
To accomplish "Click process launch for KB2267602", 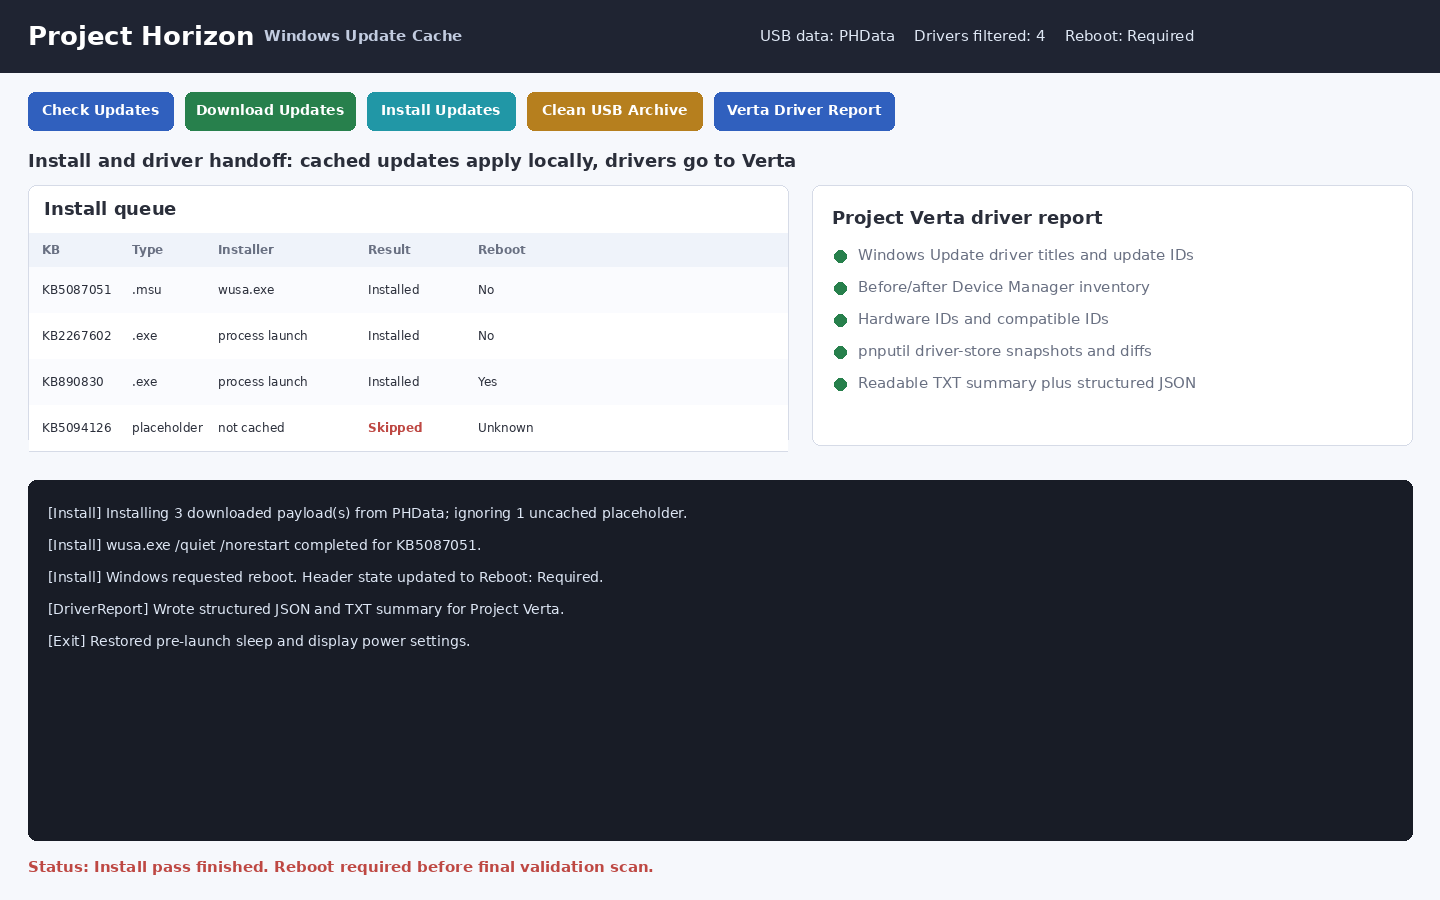I will coord(263,336).
